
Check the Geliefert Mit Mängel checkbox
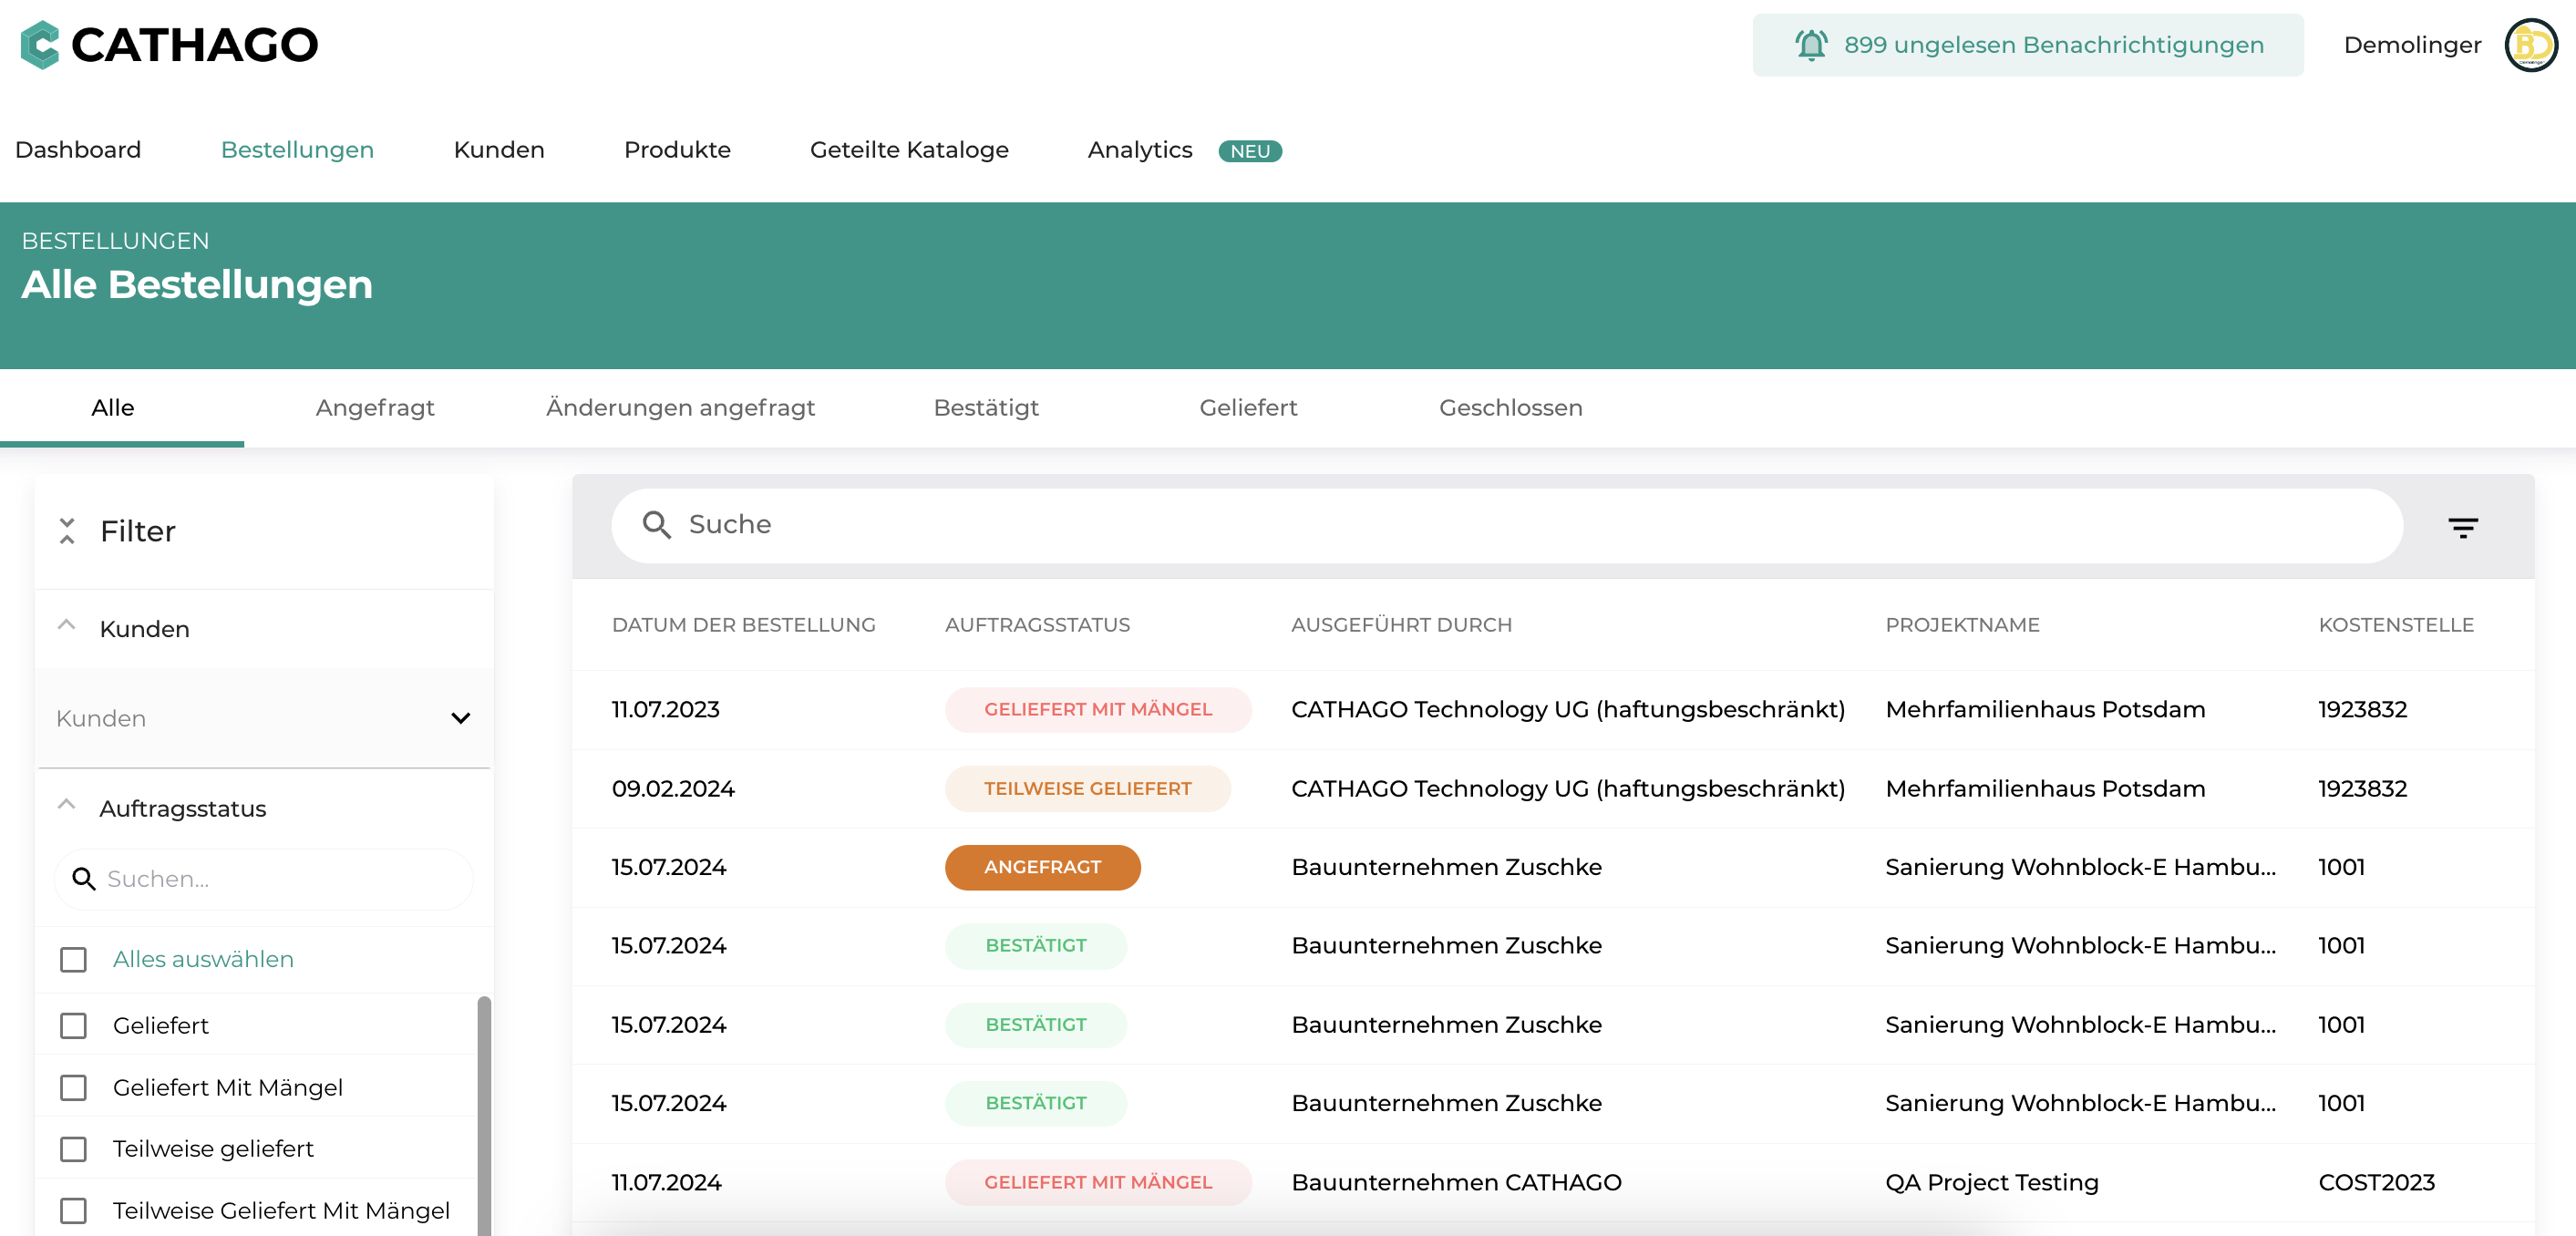click(x=73, y=1087)
